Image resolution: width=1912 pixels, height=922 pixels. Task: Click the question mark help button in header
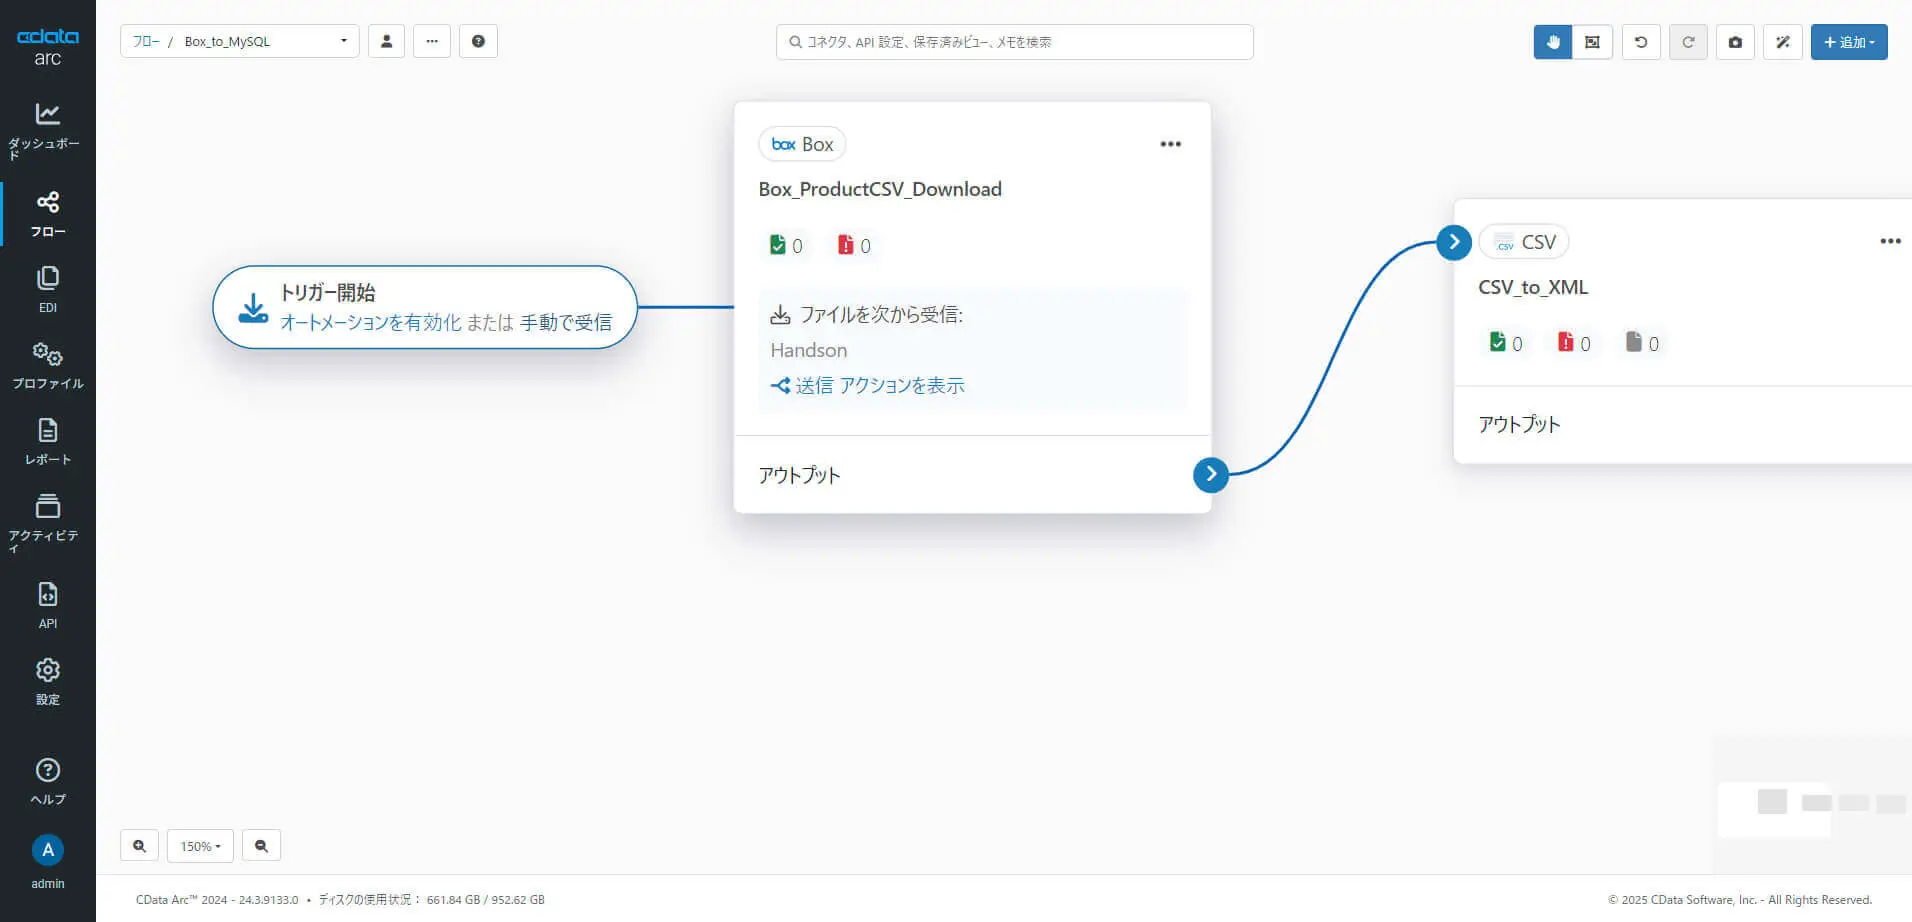[x=478, y=41]
